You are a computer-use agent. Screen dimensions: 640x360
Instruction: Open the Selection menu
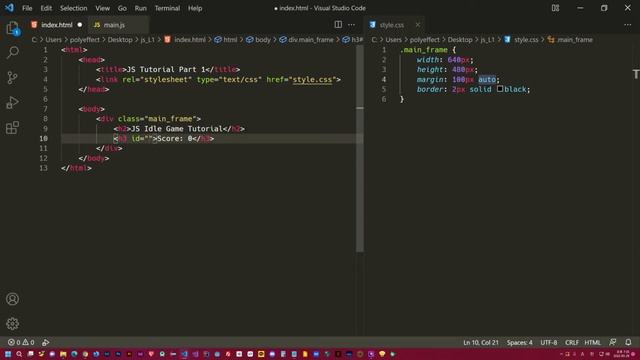coord(73,8)
